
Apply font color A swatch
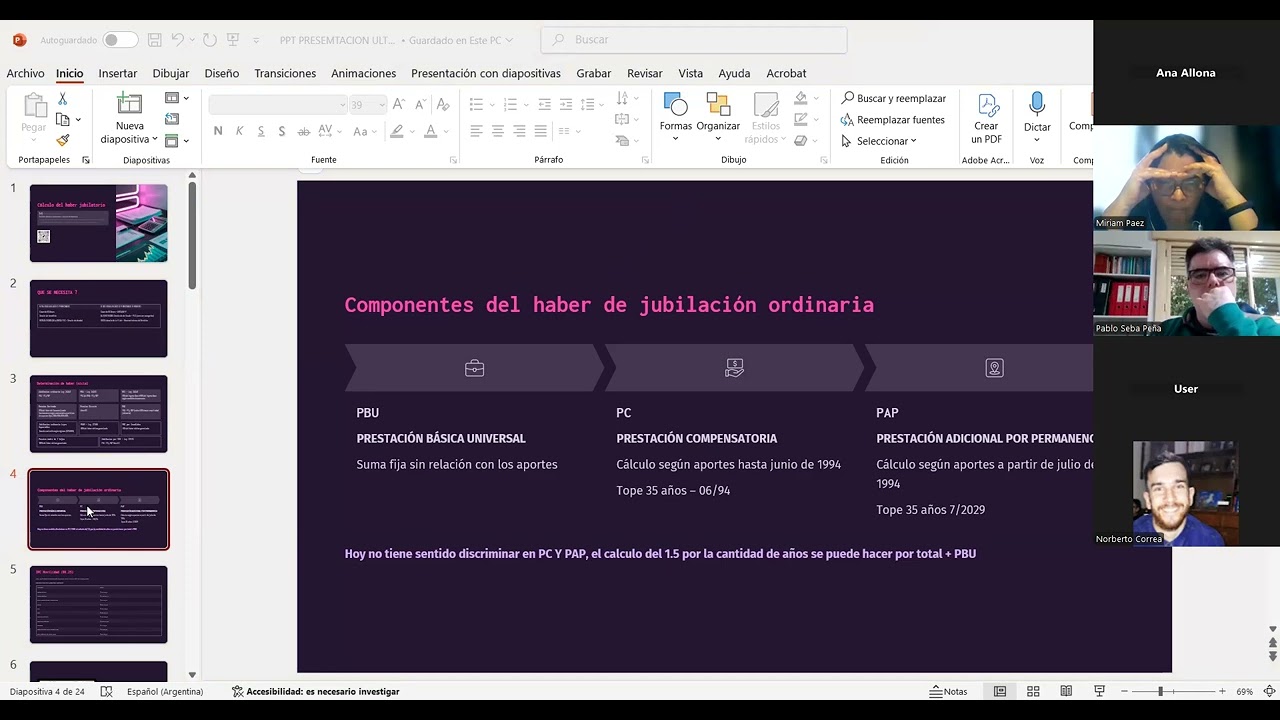point(430,131)
